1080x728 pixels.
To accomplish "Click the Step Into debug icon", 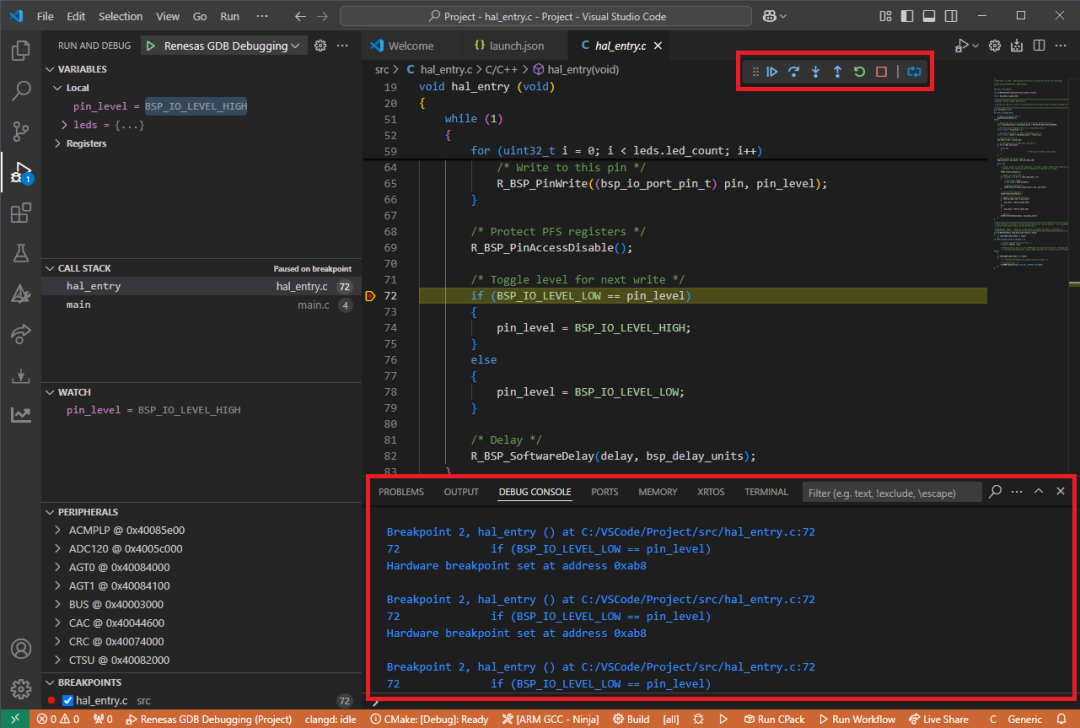I will click(x=816, y=72).
